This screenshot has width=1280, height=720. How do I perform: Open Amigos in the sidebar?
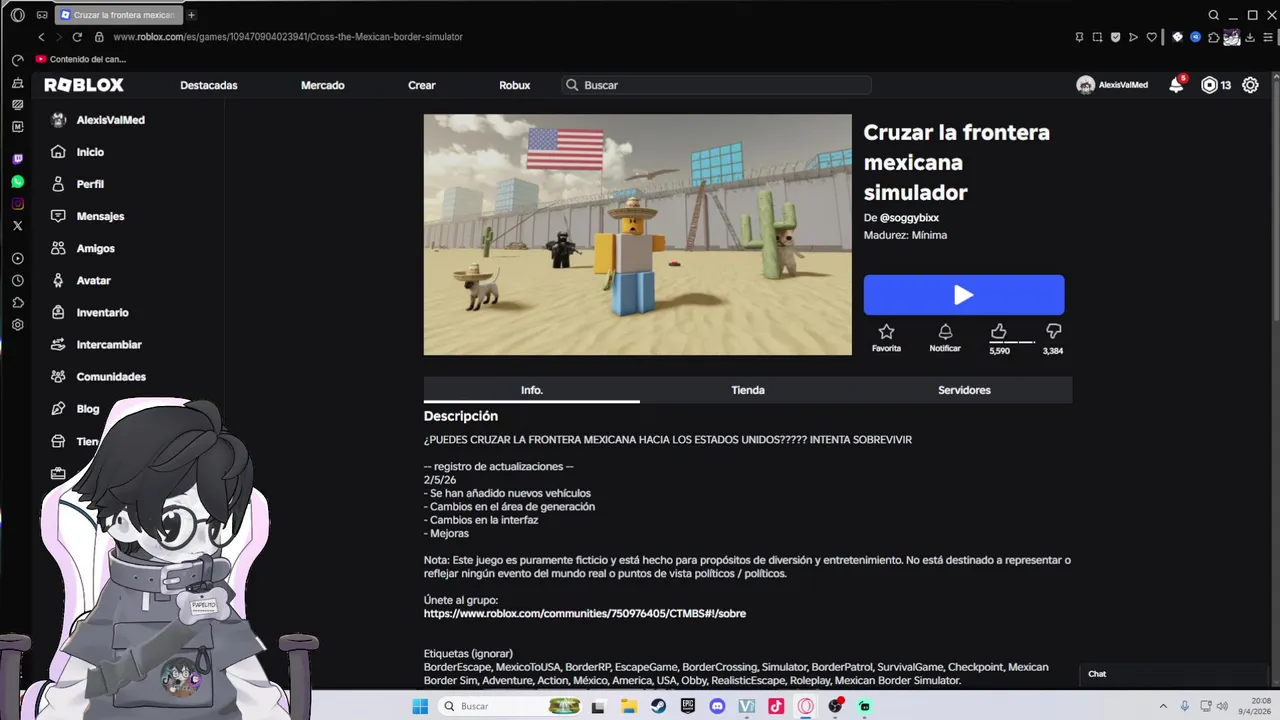95,248
